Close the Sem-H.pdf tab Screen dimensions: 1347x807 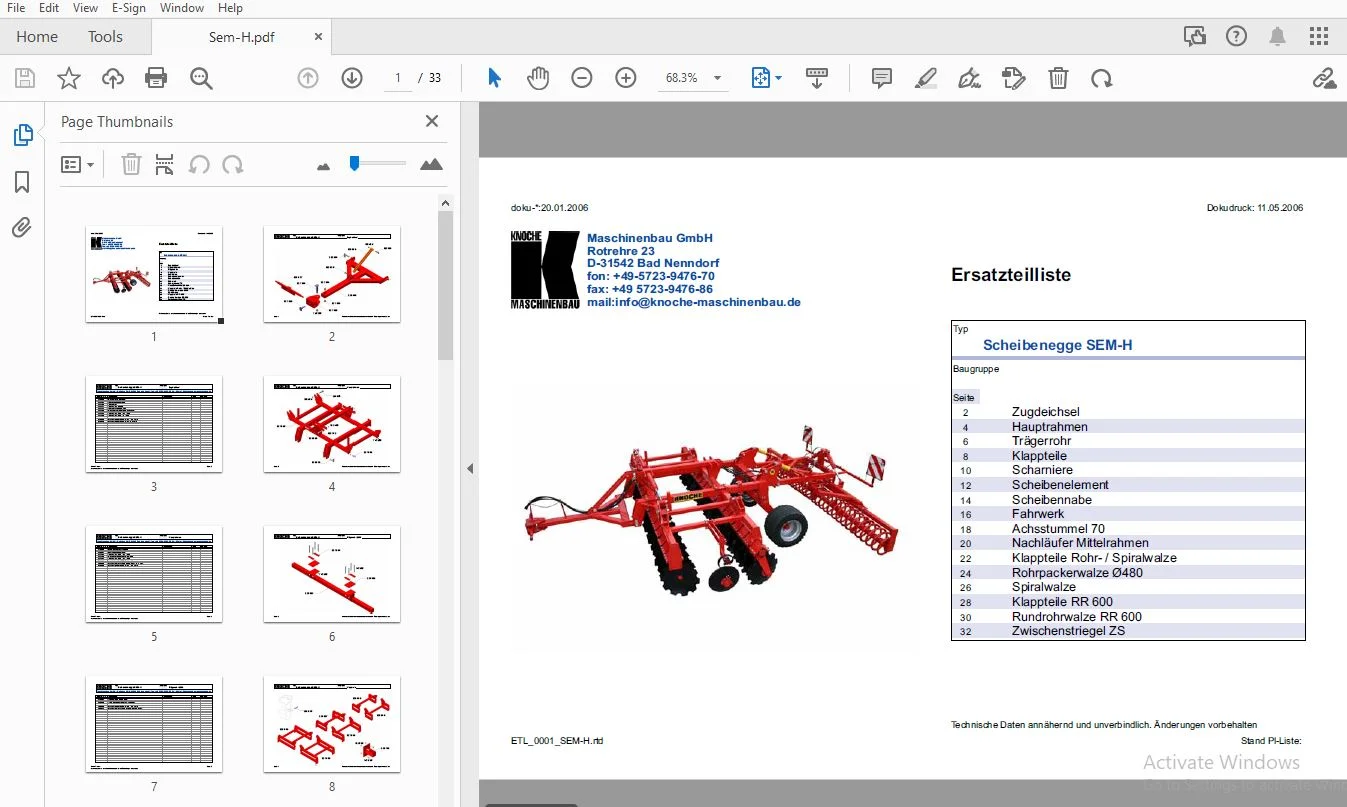(318, 37)
